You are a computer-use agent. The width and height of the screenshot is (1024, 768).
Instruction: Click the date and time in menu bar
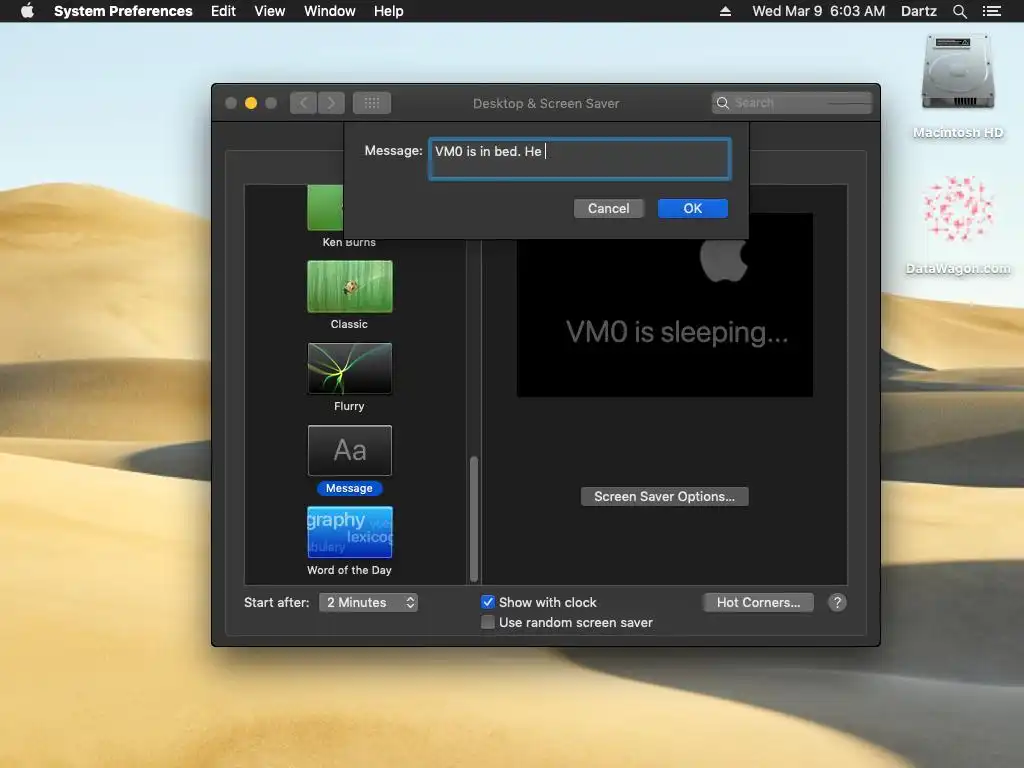point(818,11)
